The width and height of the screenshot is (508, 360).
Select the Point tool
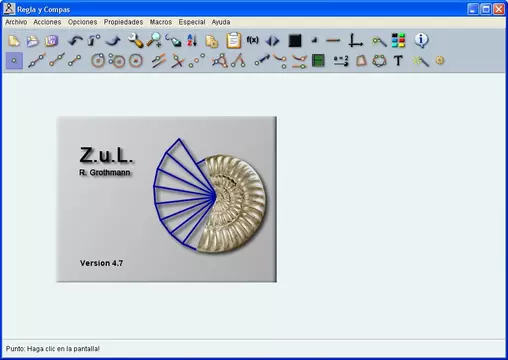pyautogui.click(x=14, y=61)
